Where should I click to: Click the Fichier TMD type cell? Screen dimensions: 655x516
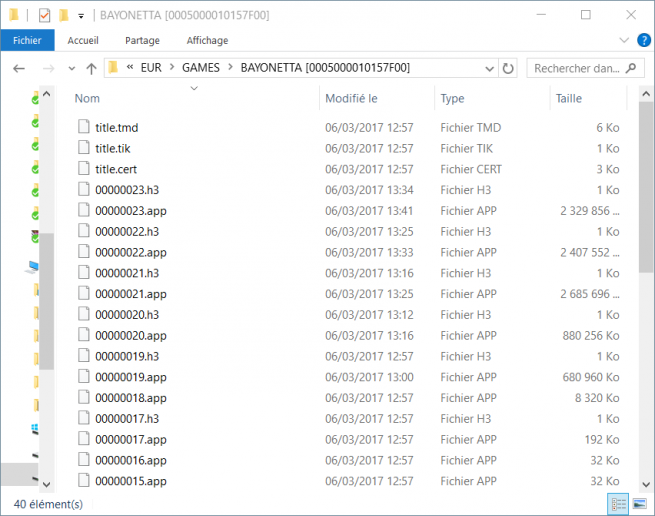coord(470,127)
